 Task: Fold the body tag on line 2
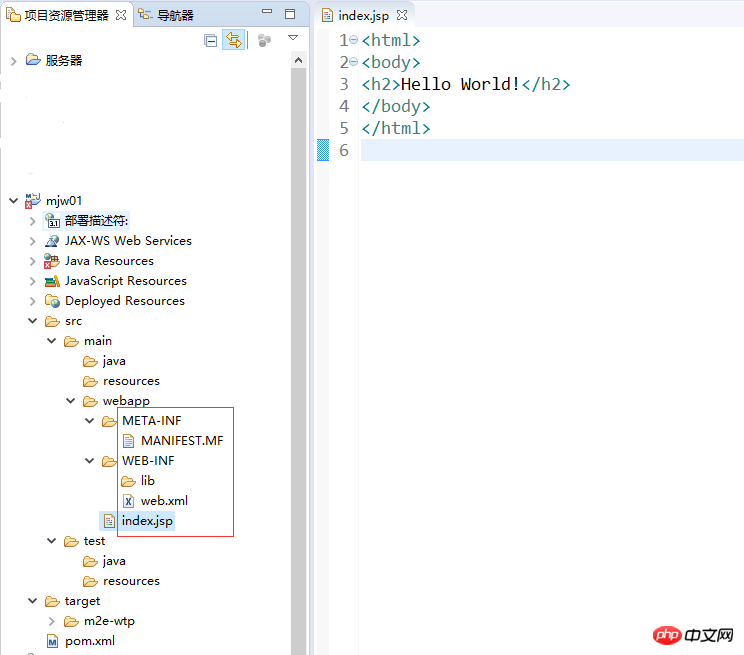point(353,62)
